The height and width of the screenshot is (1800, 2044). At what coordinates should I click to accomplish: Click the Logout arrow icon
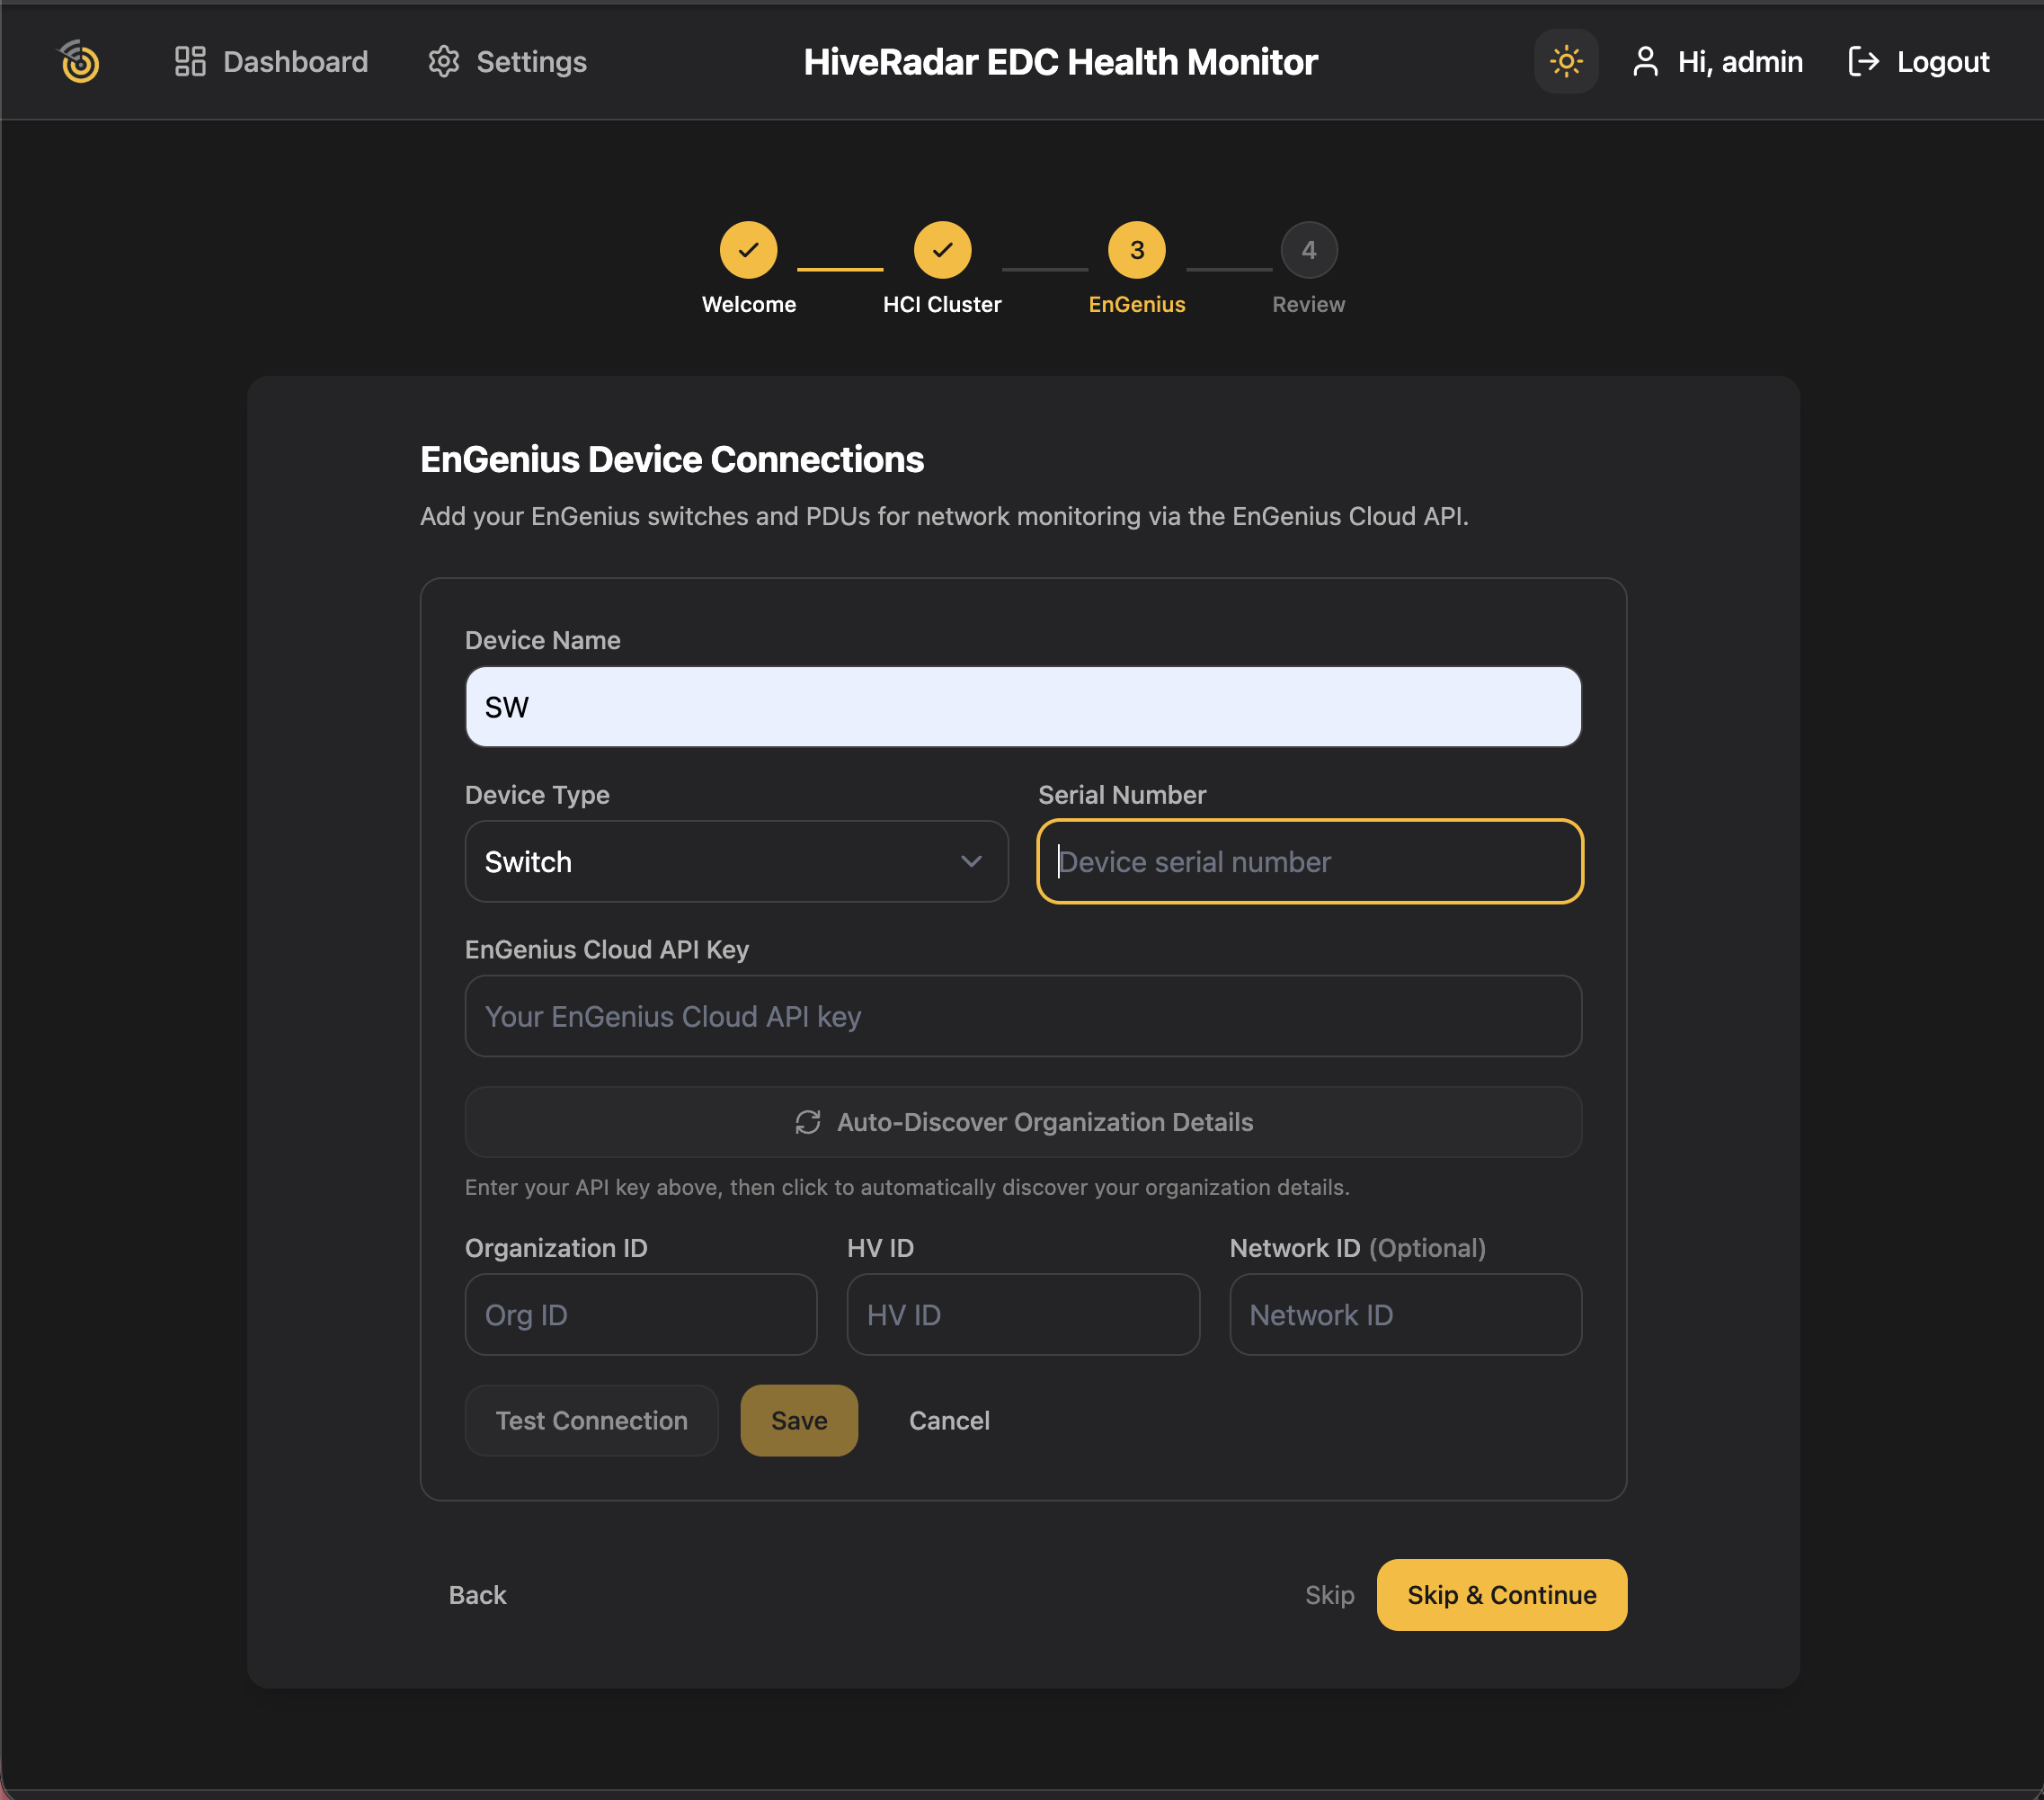point(1863,62)
